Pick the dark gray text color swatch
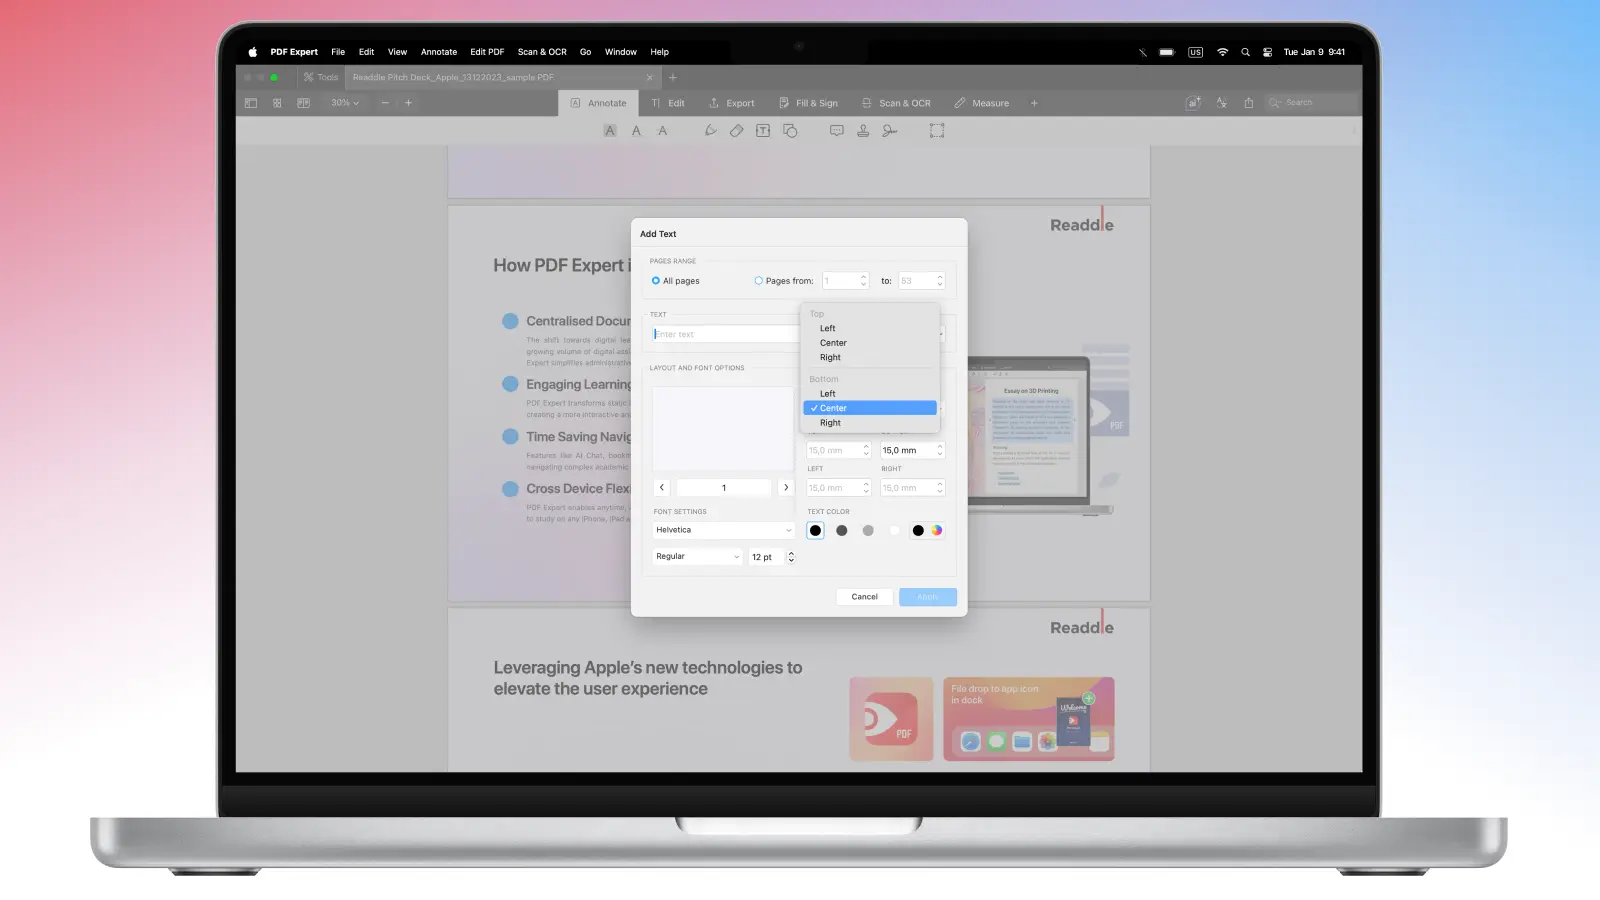 [842, 531]
